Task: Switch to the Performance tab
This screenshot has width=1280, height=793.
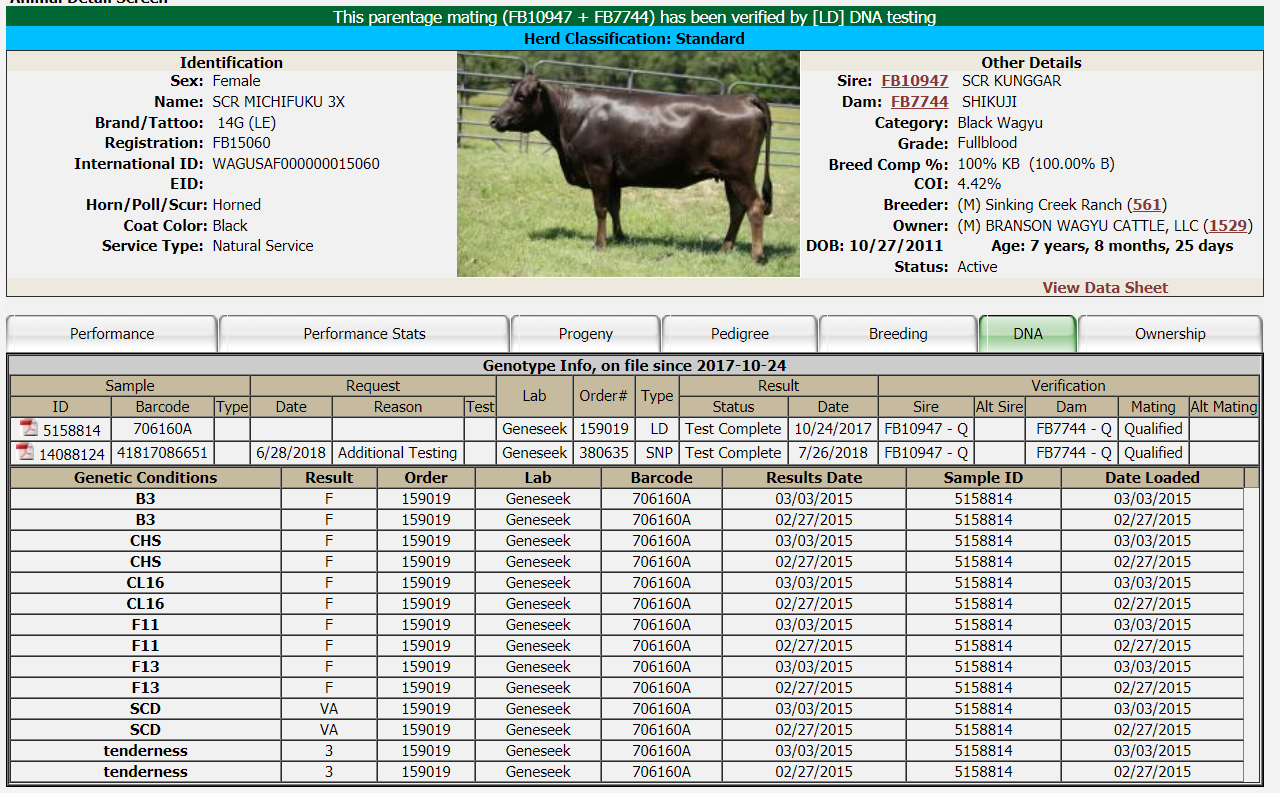Action: [x=112, y=334]
